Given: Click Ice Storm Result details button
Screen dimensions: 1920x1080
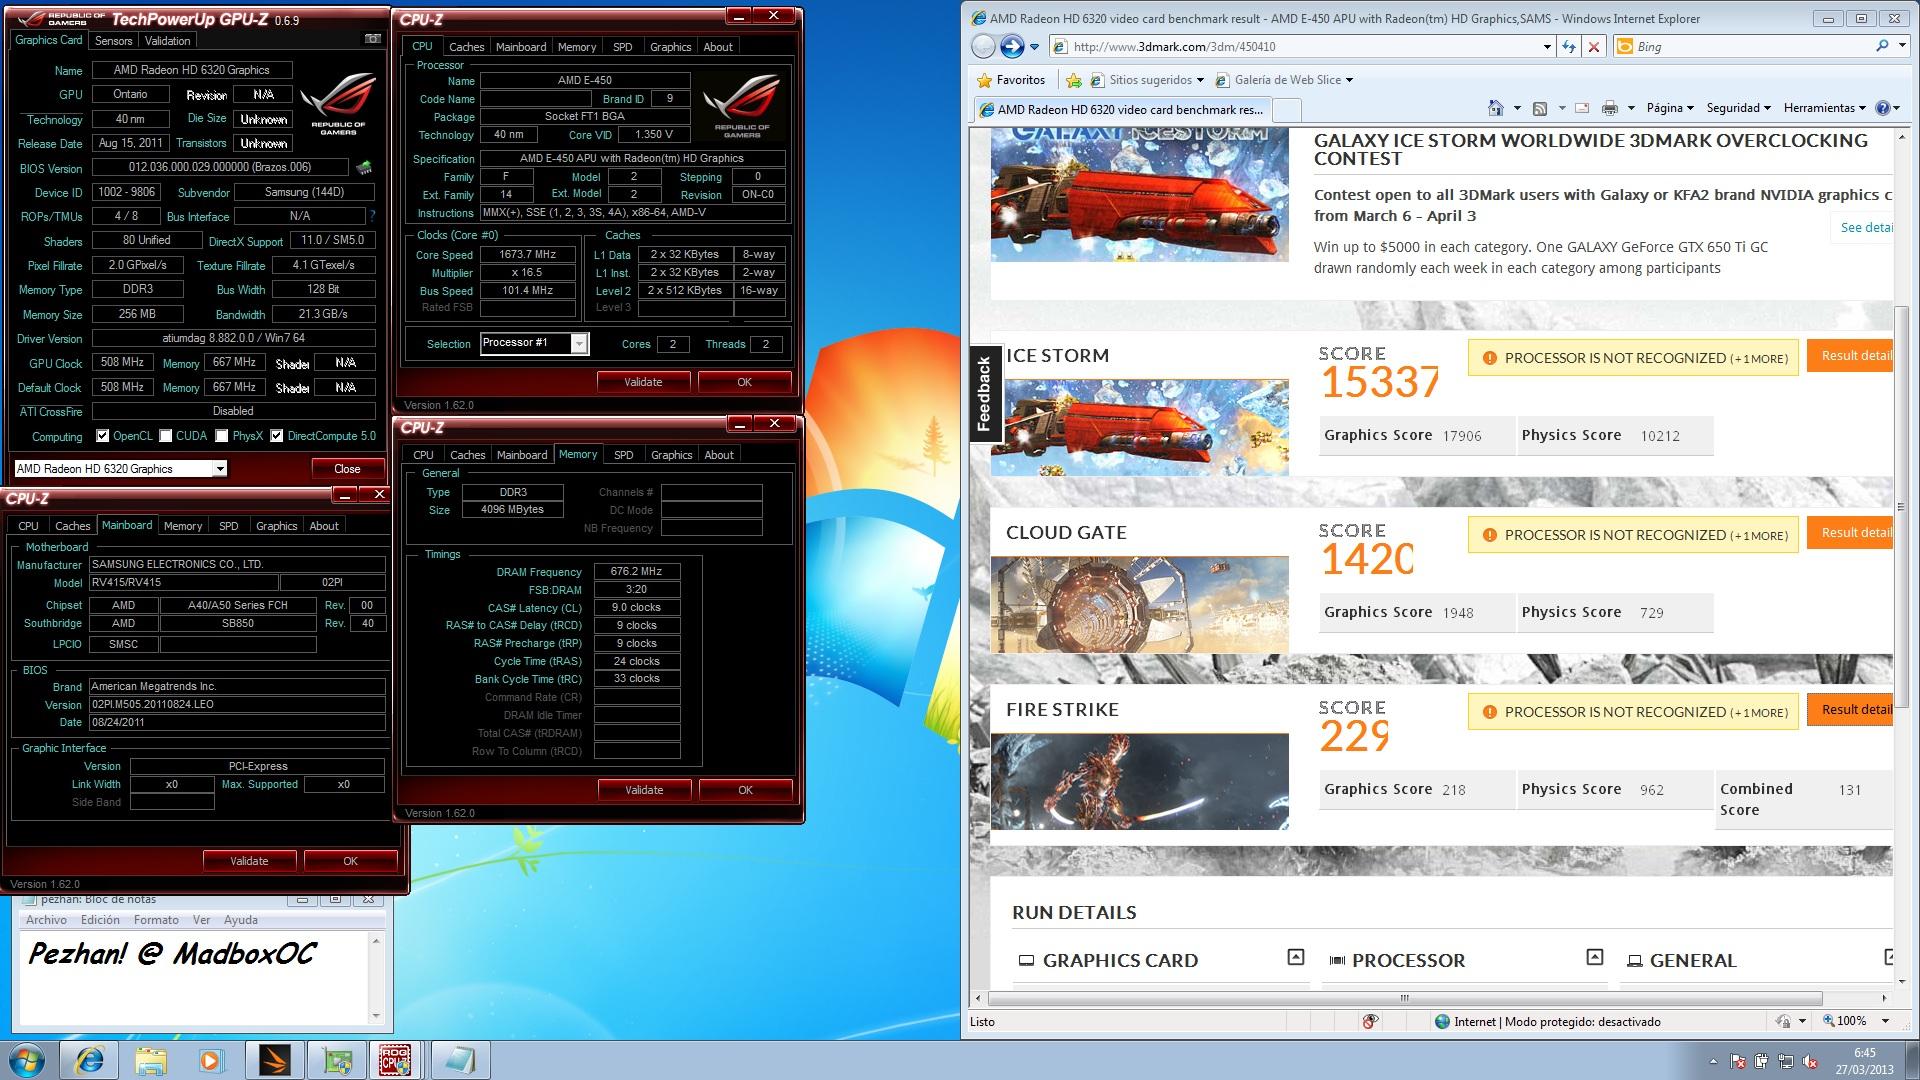Looking at the screenshot, I should 1850,356.
